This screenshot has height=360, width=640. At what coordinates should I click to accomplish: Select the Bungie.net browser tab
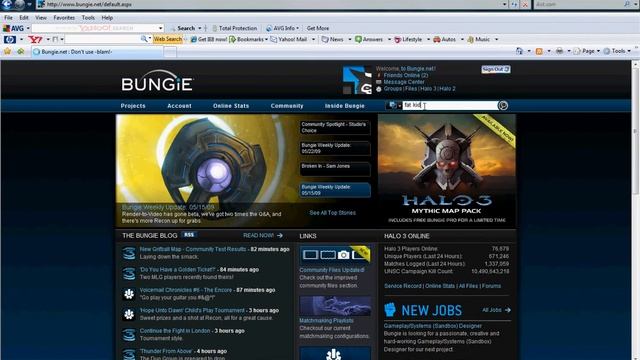coord(97,52)
